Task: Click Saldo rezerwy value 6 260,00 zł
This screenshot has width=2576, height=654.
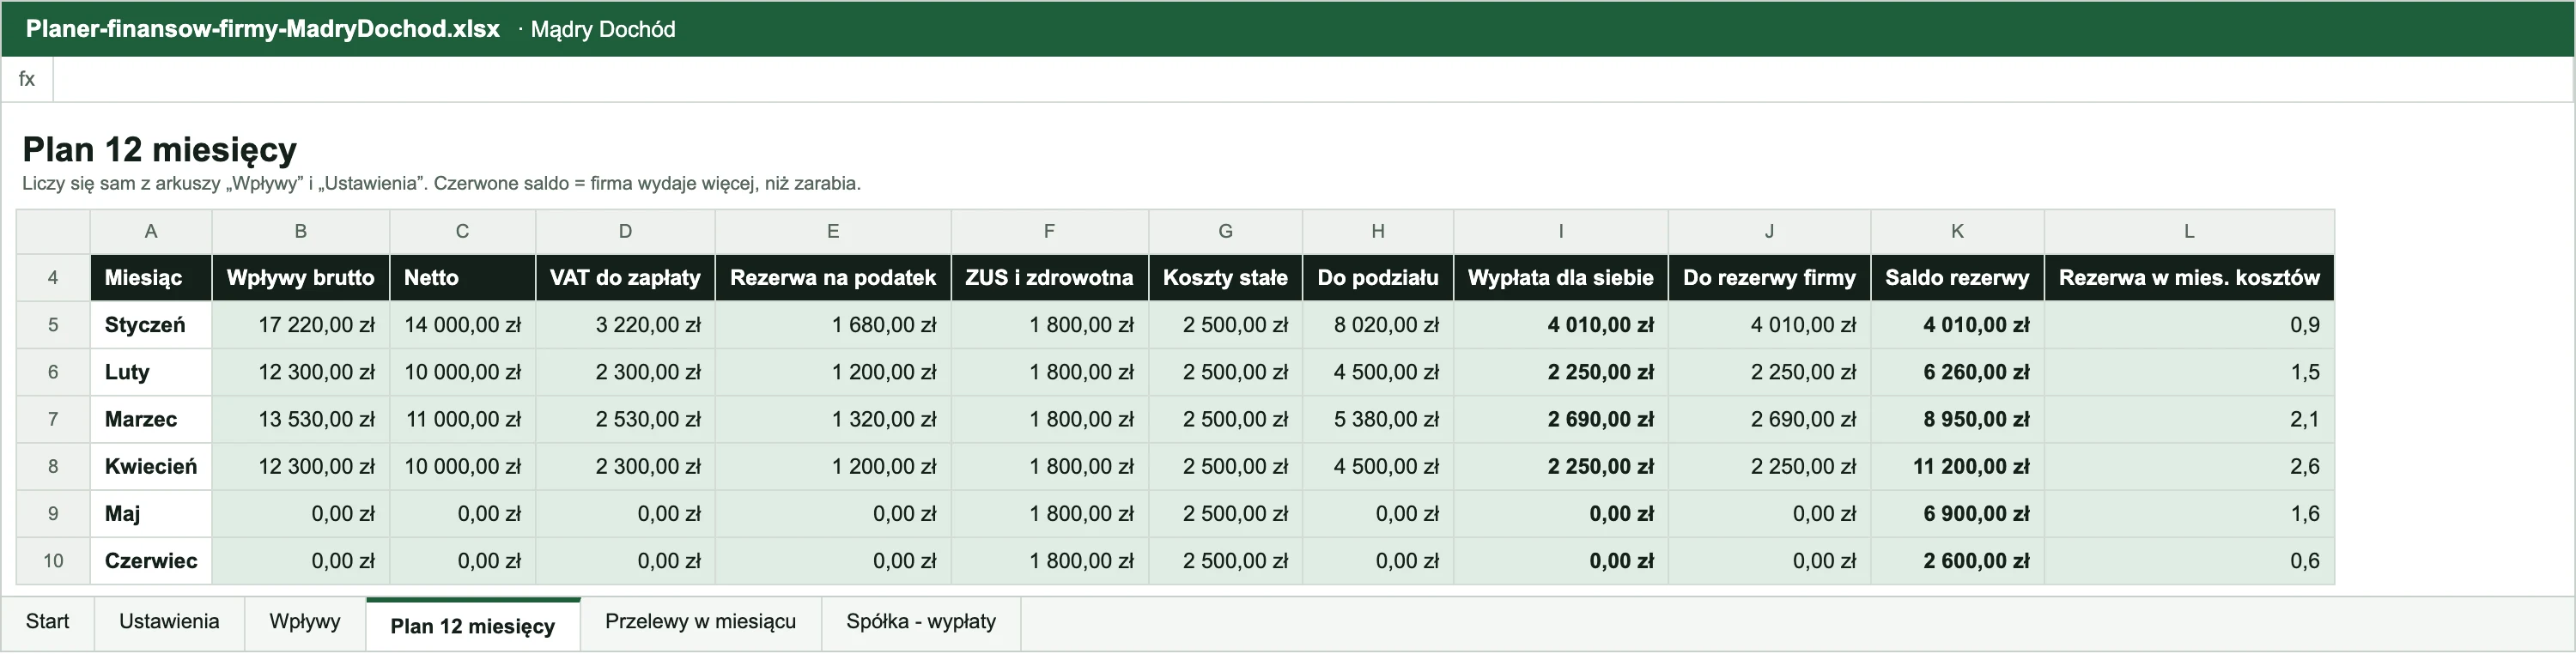Action: (x=1958, y=372)
